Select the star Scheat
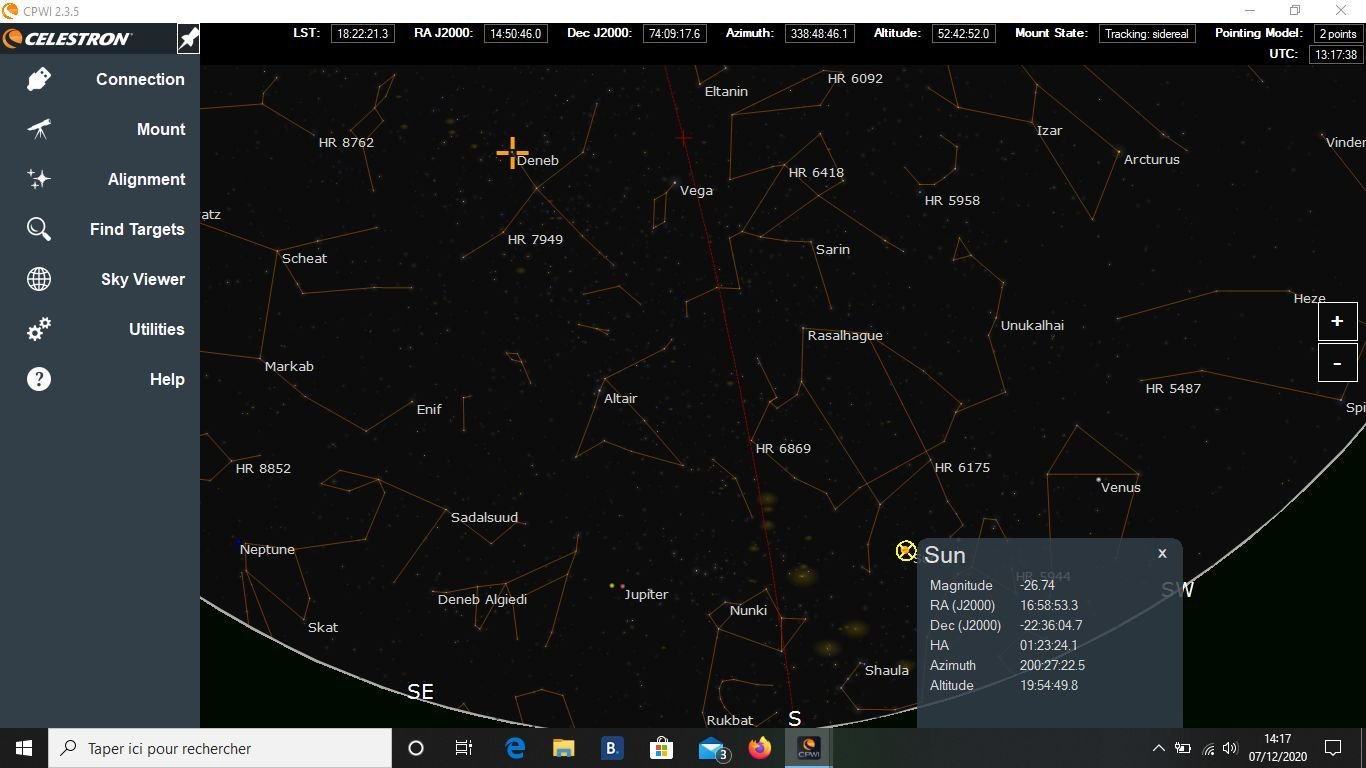This screenshot has height=768, width=1366. click(304, 258)
